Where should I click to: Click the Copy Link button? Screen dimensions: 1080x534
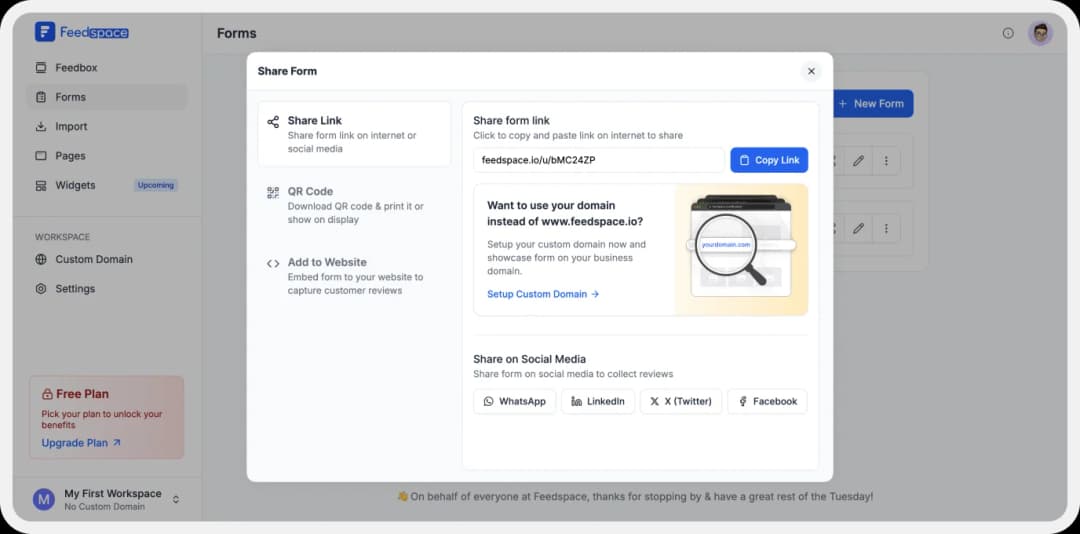769,160
